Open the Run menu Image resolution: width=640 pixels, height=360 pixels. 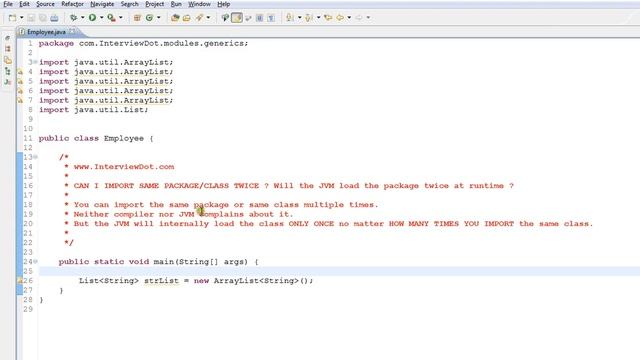pyautogui.click(x=176, y=4)
